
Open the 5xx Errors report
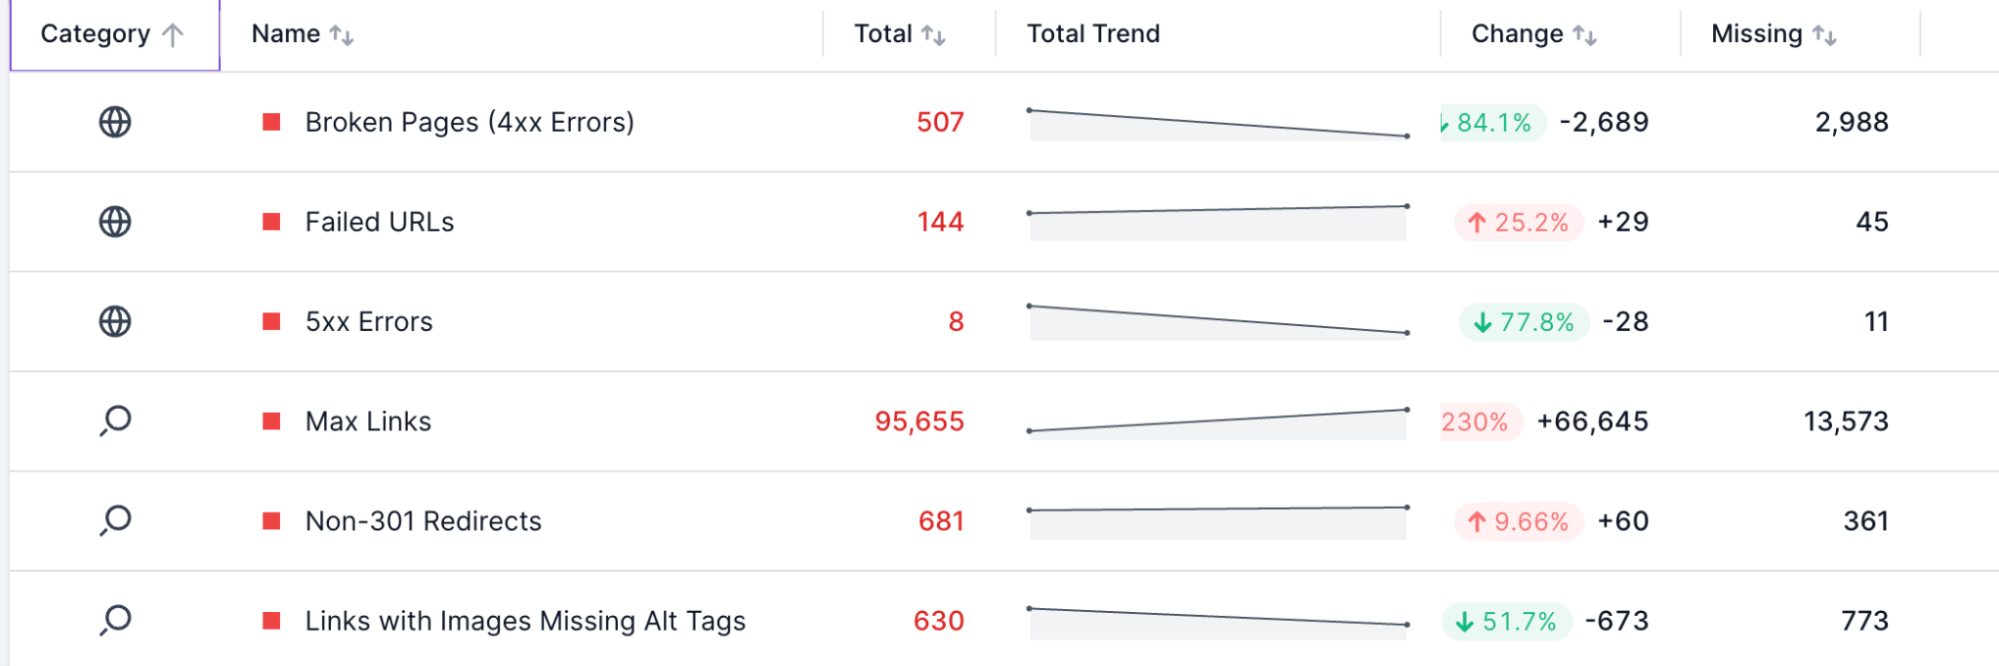[369, 322]
